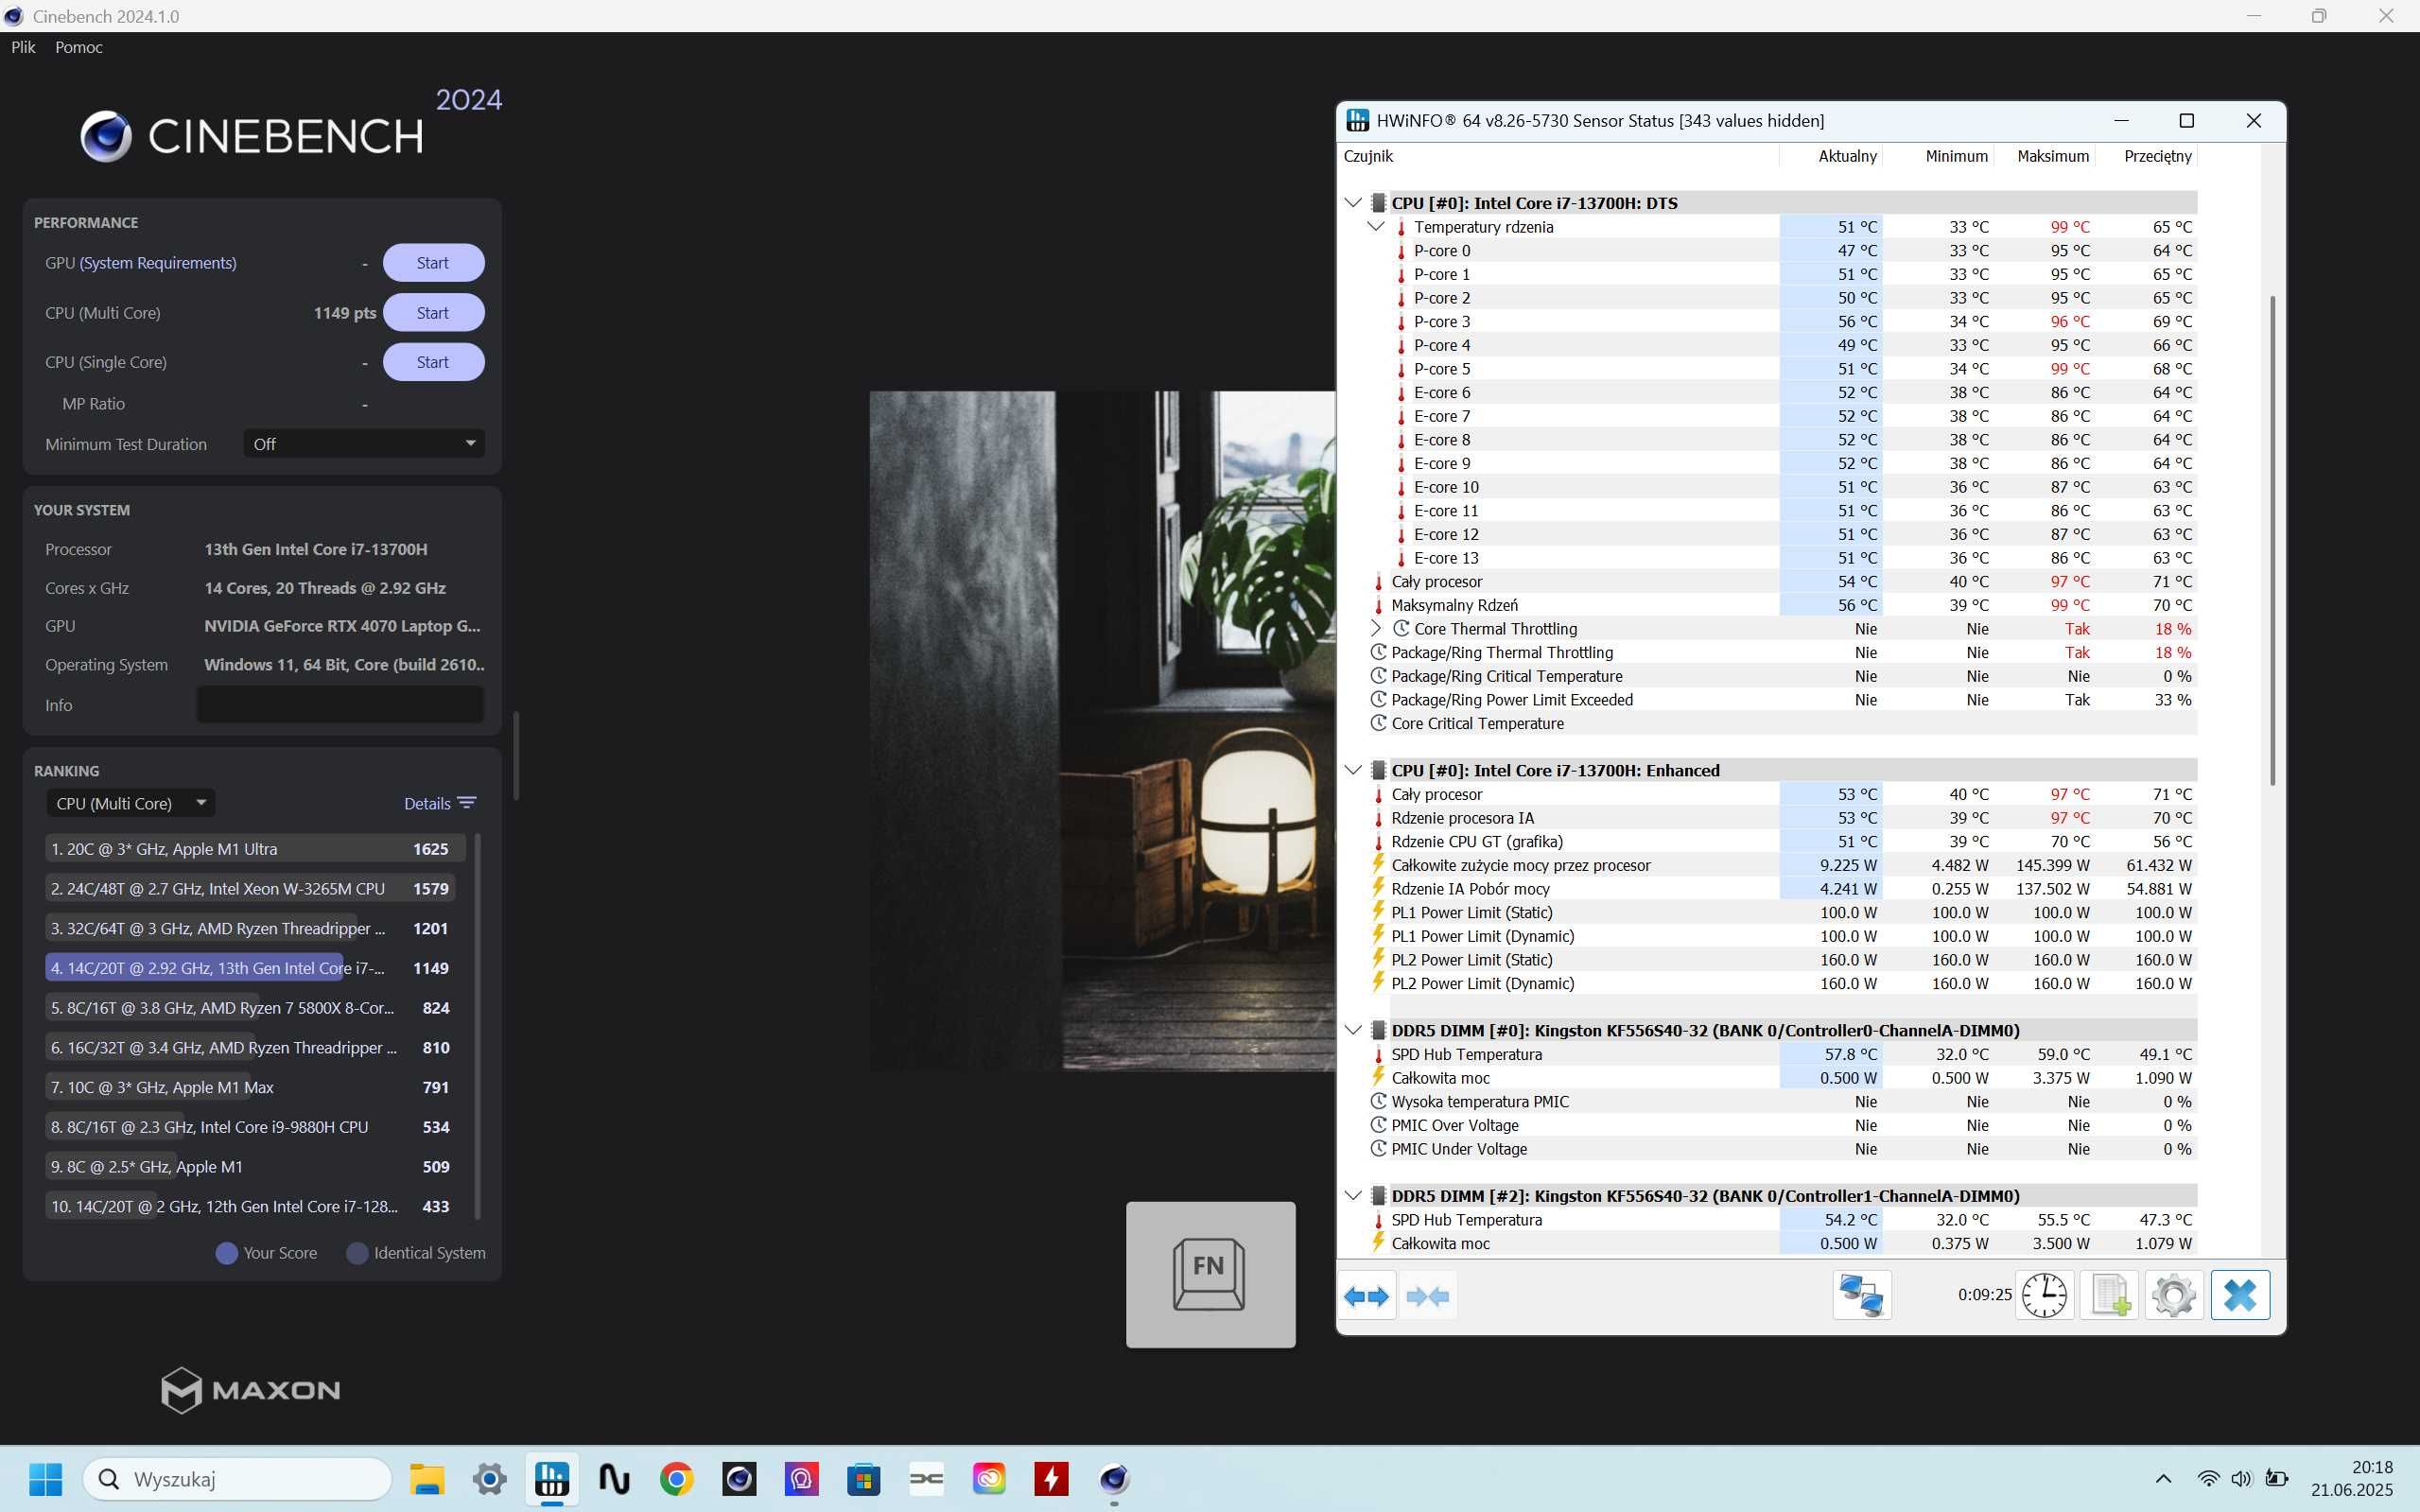Image resolution: width=2420 pixels, height=1512 pixels.
Task: Open Adobe Creative Cloud from the taskbar
Action: coord(989,1479)
